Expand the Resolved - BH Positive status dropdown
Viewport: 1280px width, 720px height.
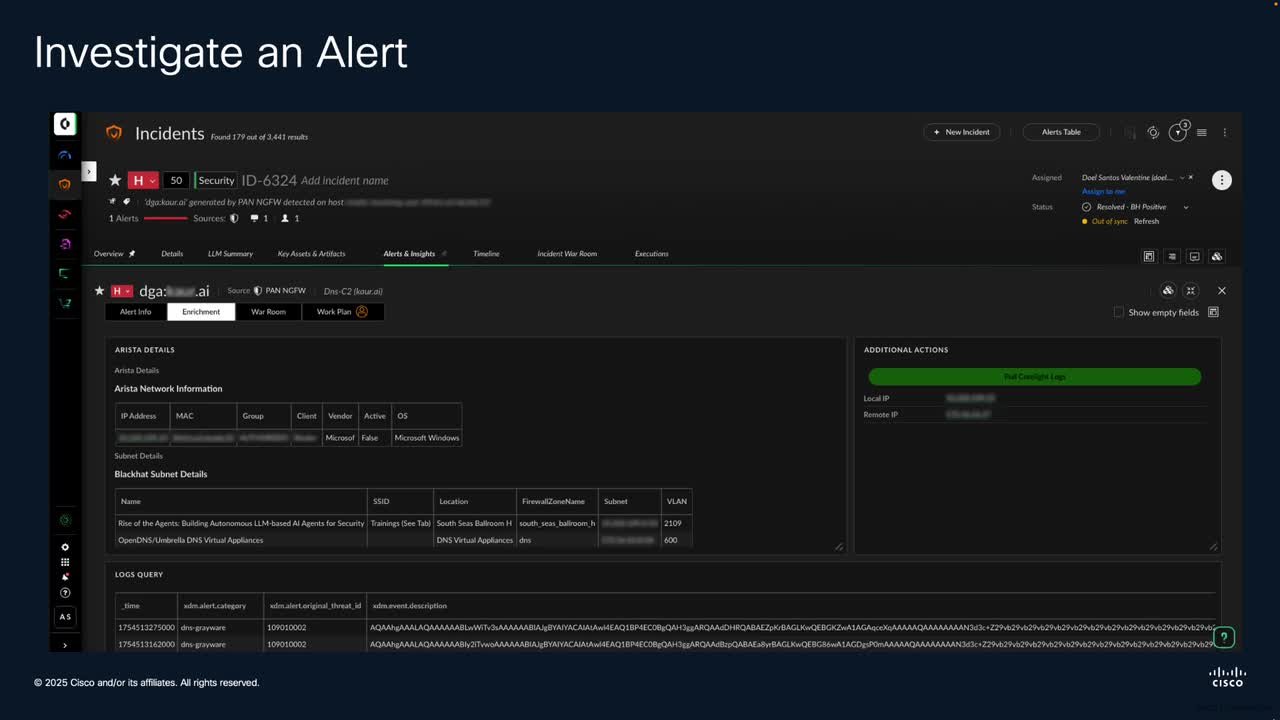(1186, 207)
